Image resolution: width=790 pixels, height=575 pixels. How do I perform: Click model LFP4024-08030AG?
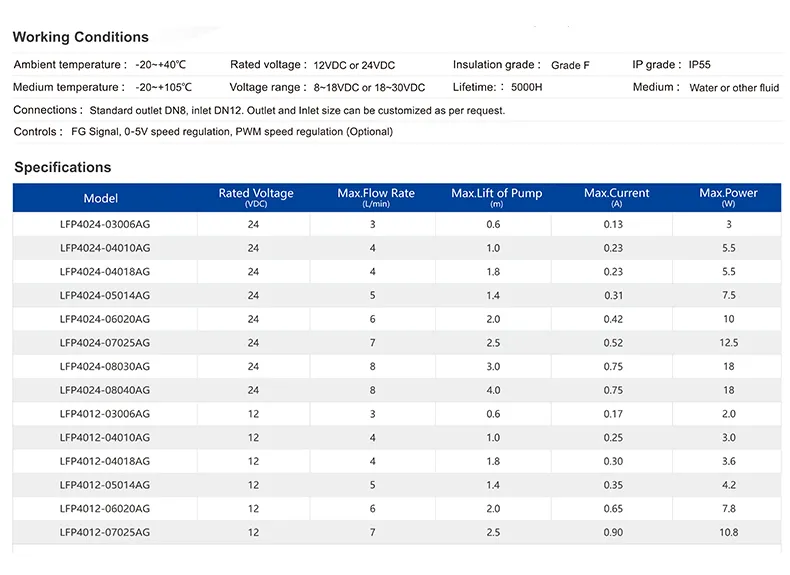point(105,366)
